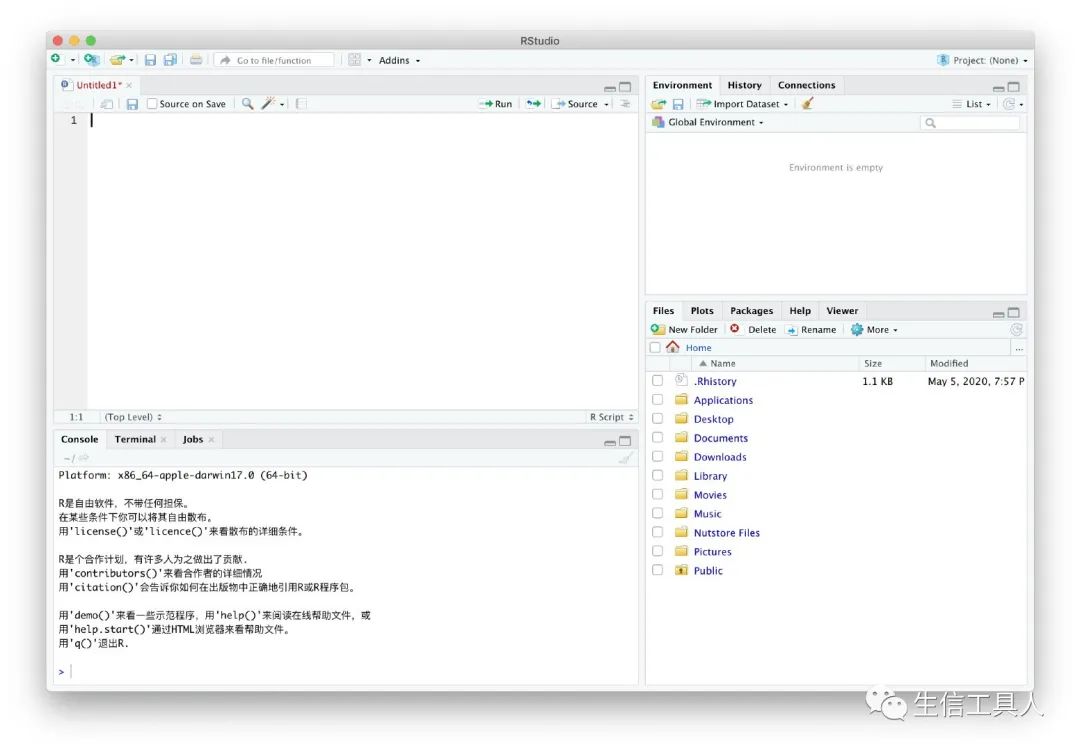Open the Global Environment dropdown
The image size is (1080, 752).
click(707, 122)
